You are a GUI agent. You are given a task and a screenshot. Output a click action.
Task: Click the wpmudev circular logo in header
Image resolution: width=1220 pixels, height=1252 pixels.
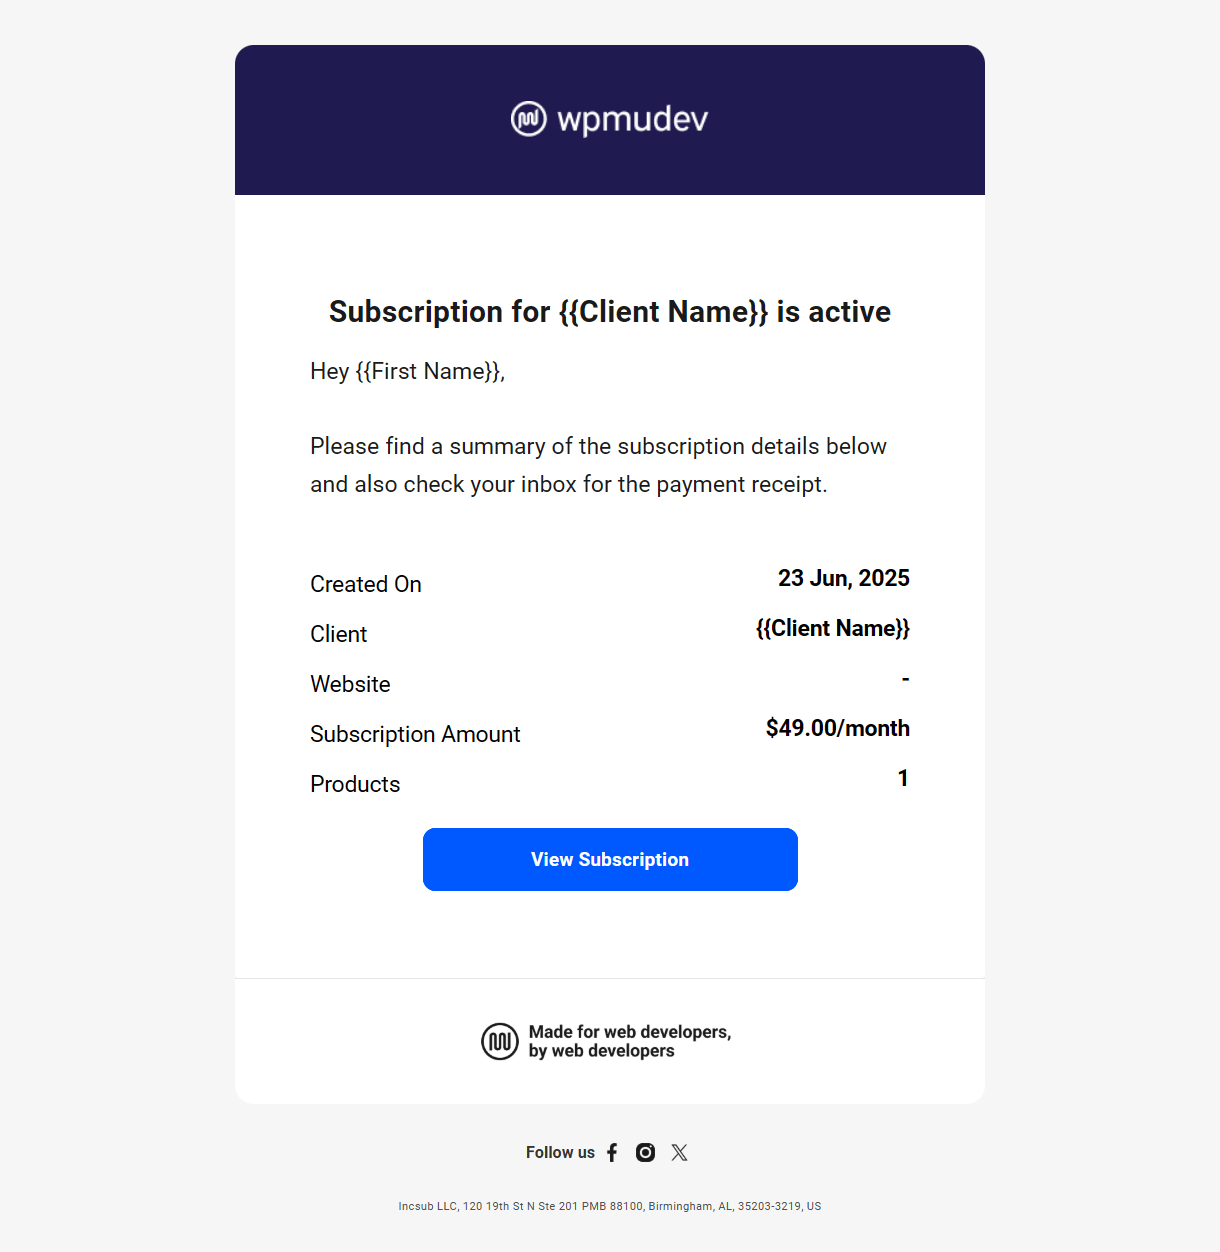tap(529, 119)
